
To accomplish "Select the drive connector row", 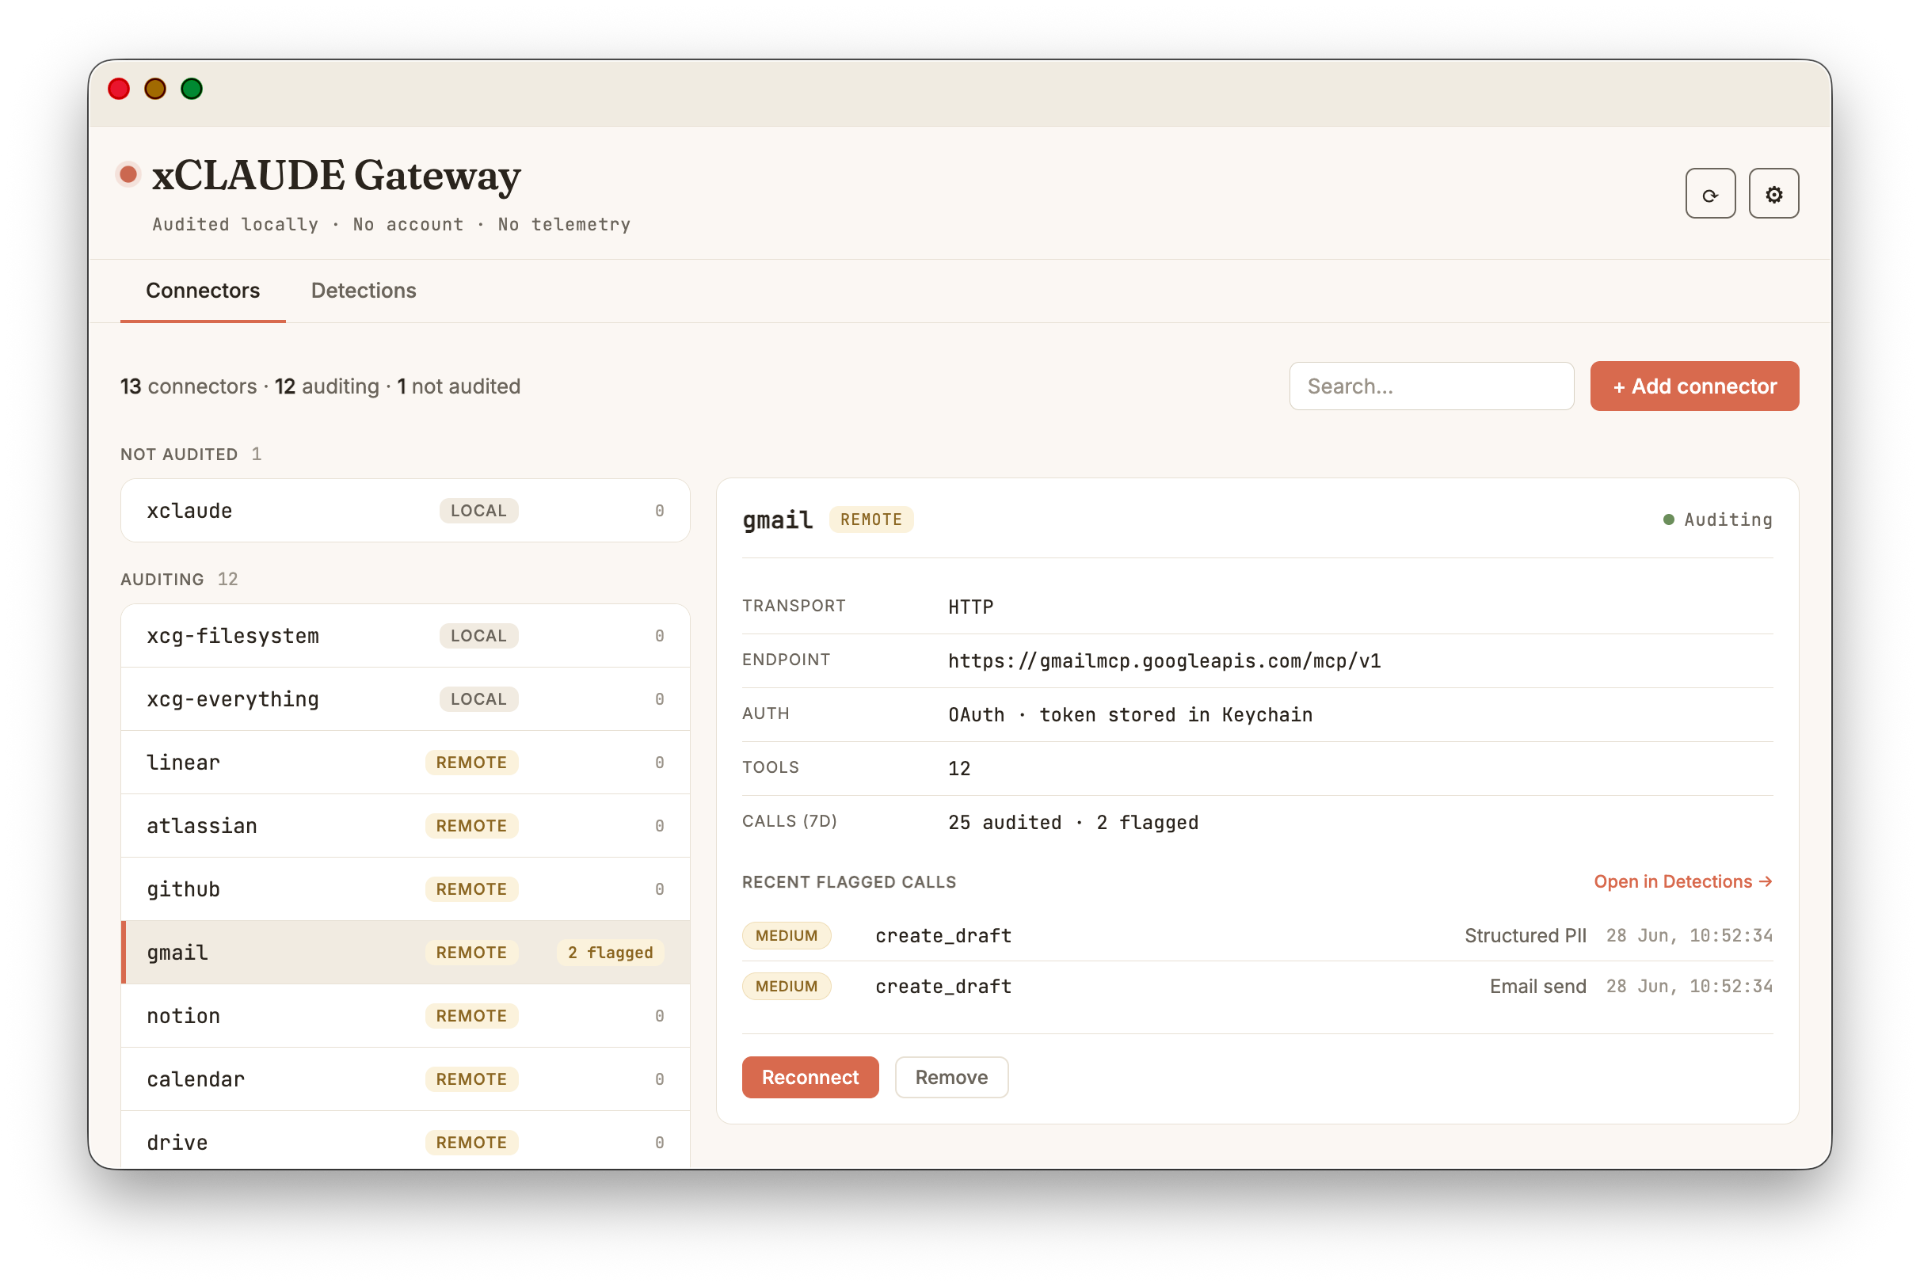I will 405,1142.
